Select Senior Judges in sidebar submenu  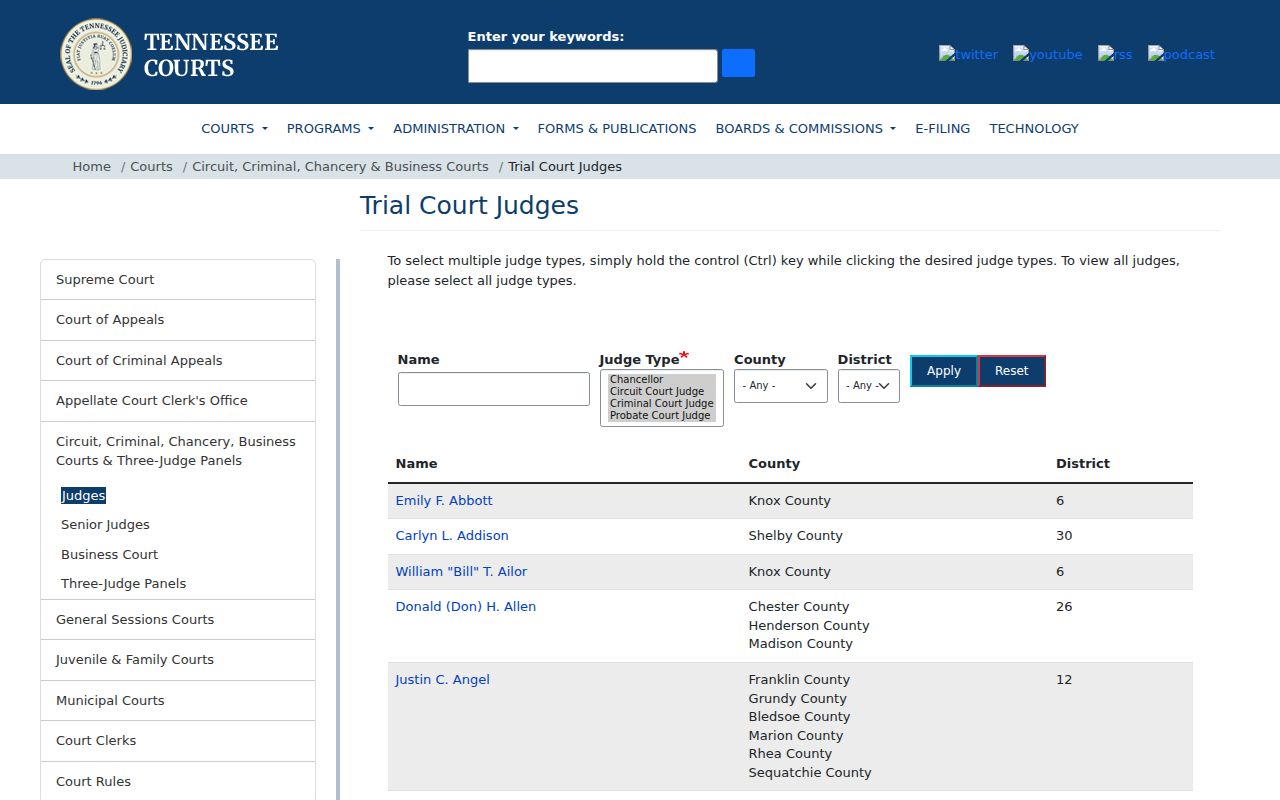click(x=105, y=524)
